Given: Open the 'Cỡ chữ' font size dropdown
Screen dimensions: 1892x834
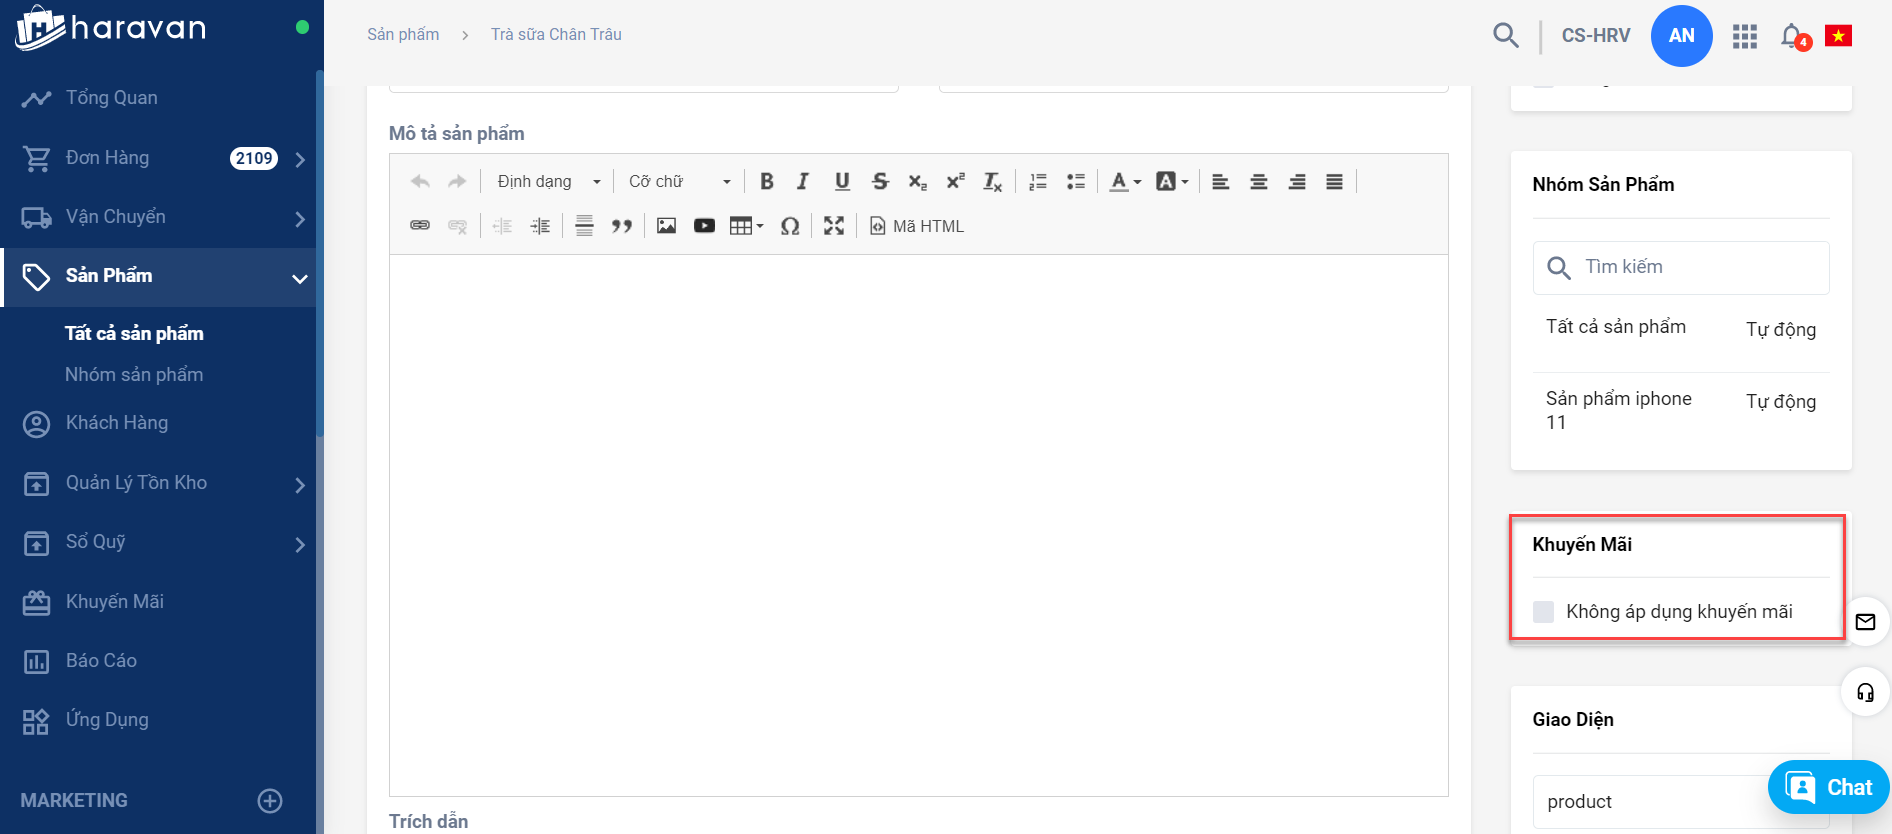Looking at the screenshot, I should pyautogui.click(x=679, y=181).
